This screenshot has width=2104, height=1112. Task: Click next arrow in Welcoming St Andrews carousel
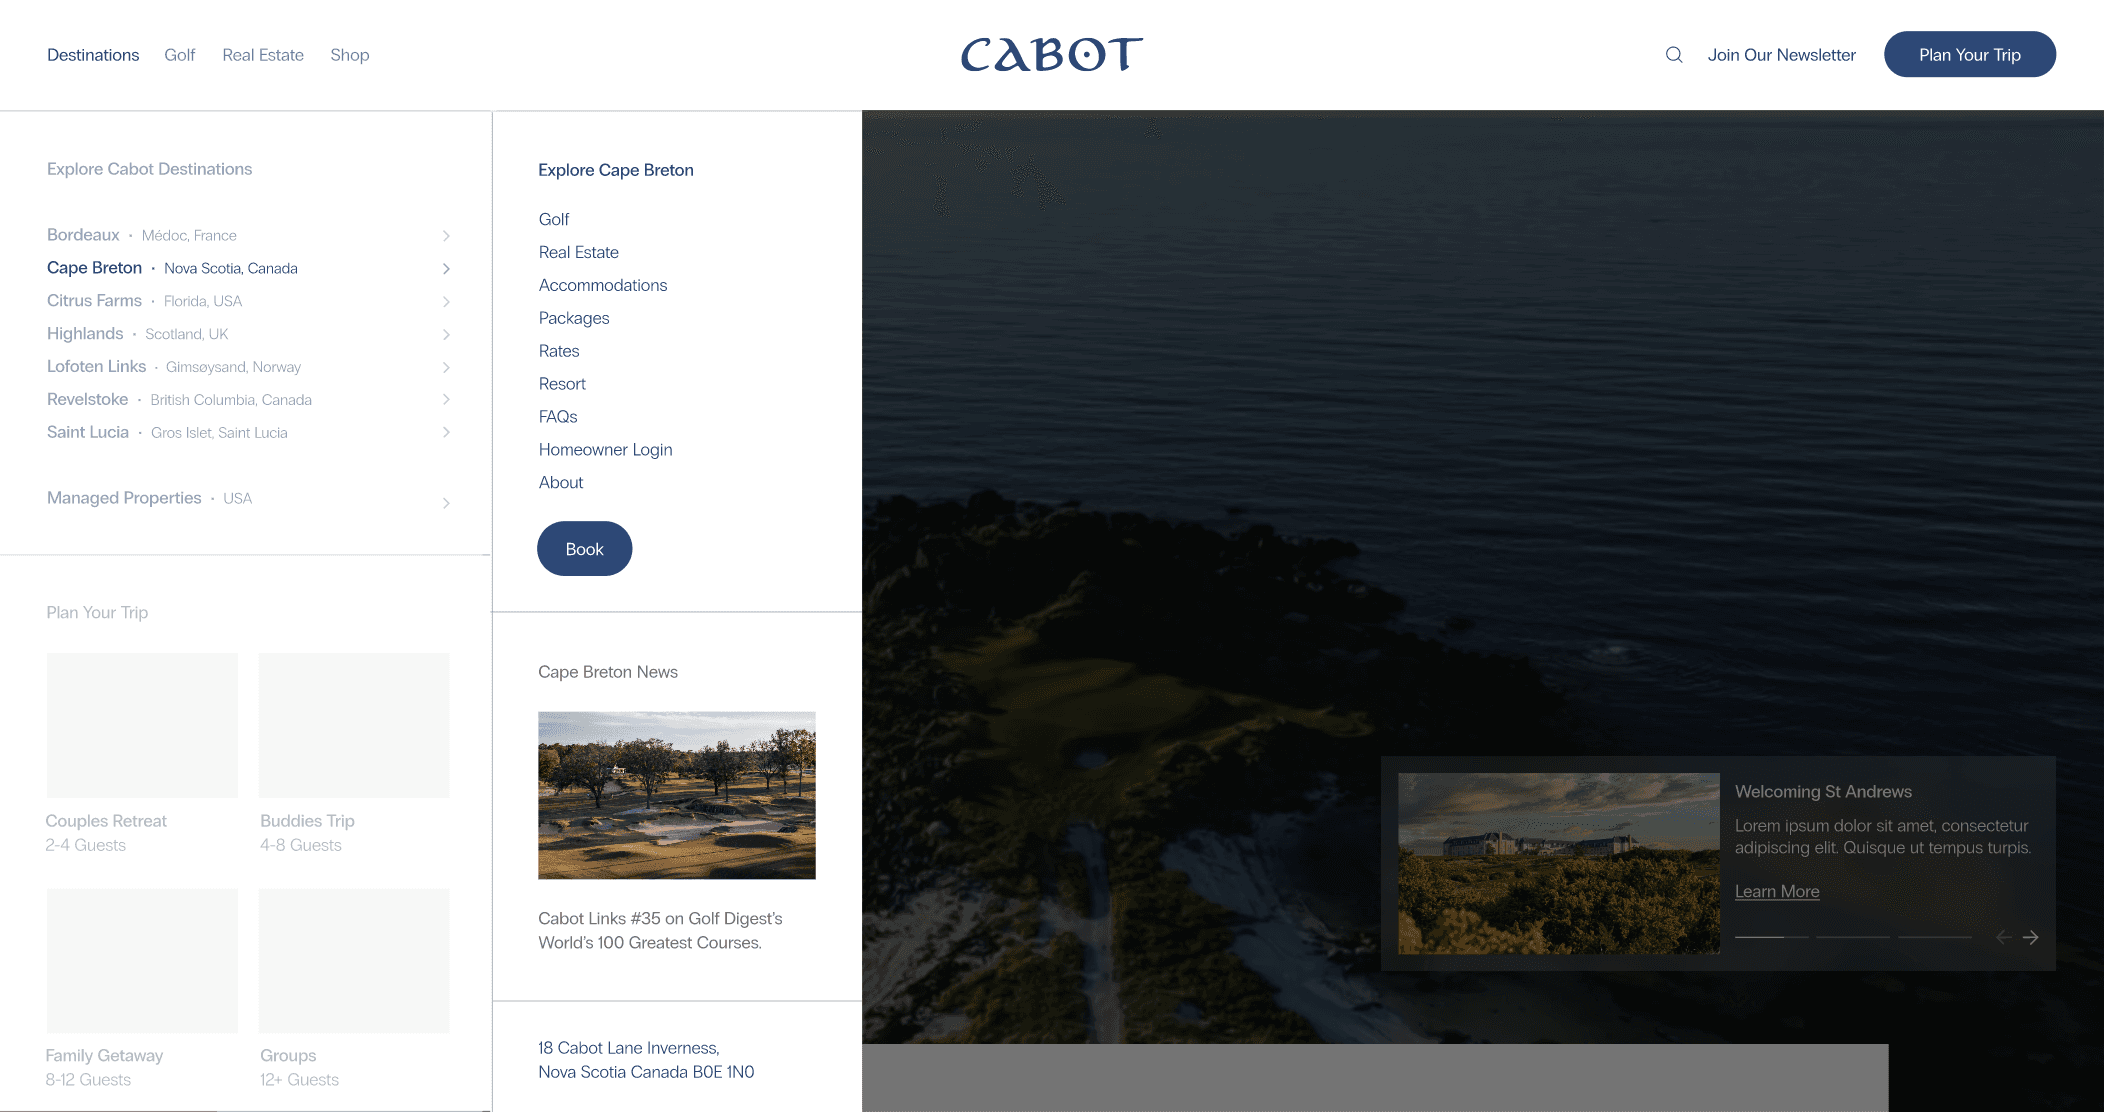[x=2031, y=937]
